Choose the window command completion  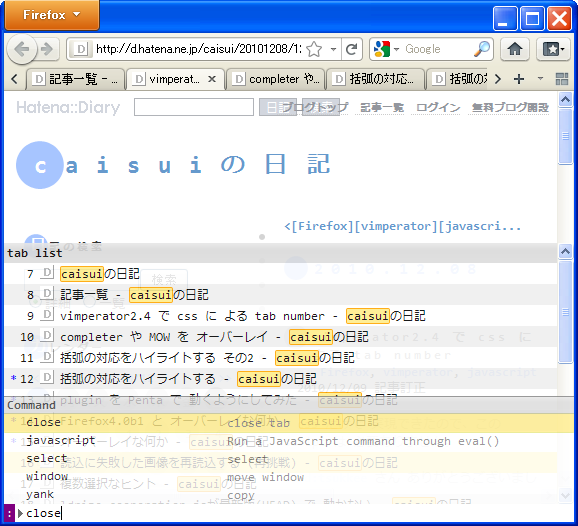281,477
